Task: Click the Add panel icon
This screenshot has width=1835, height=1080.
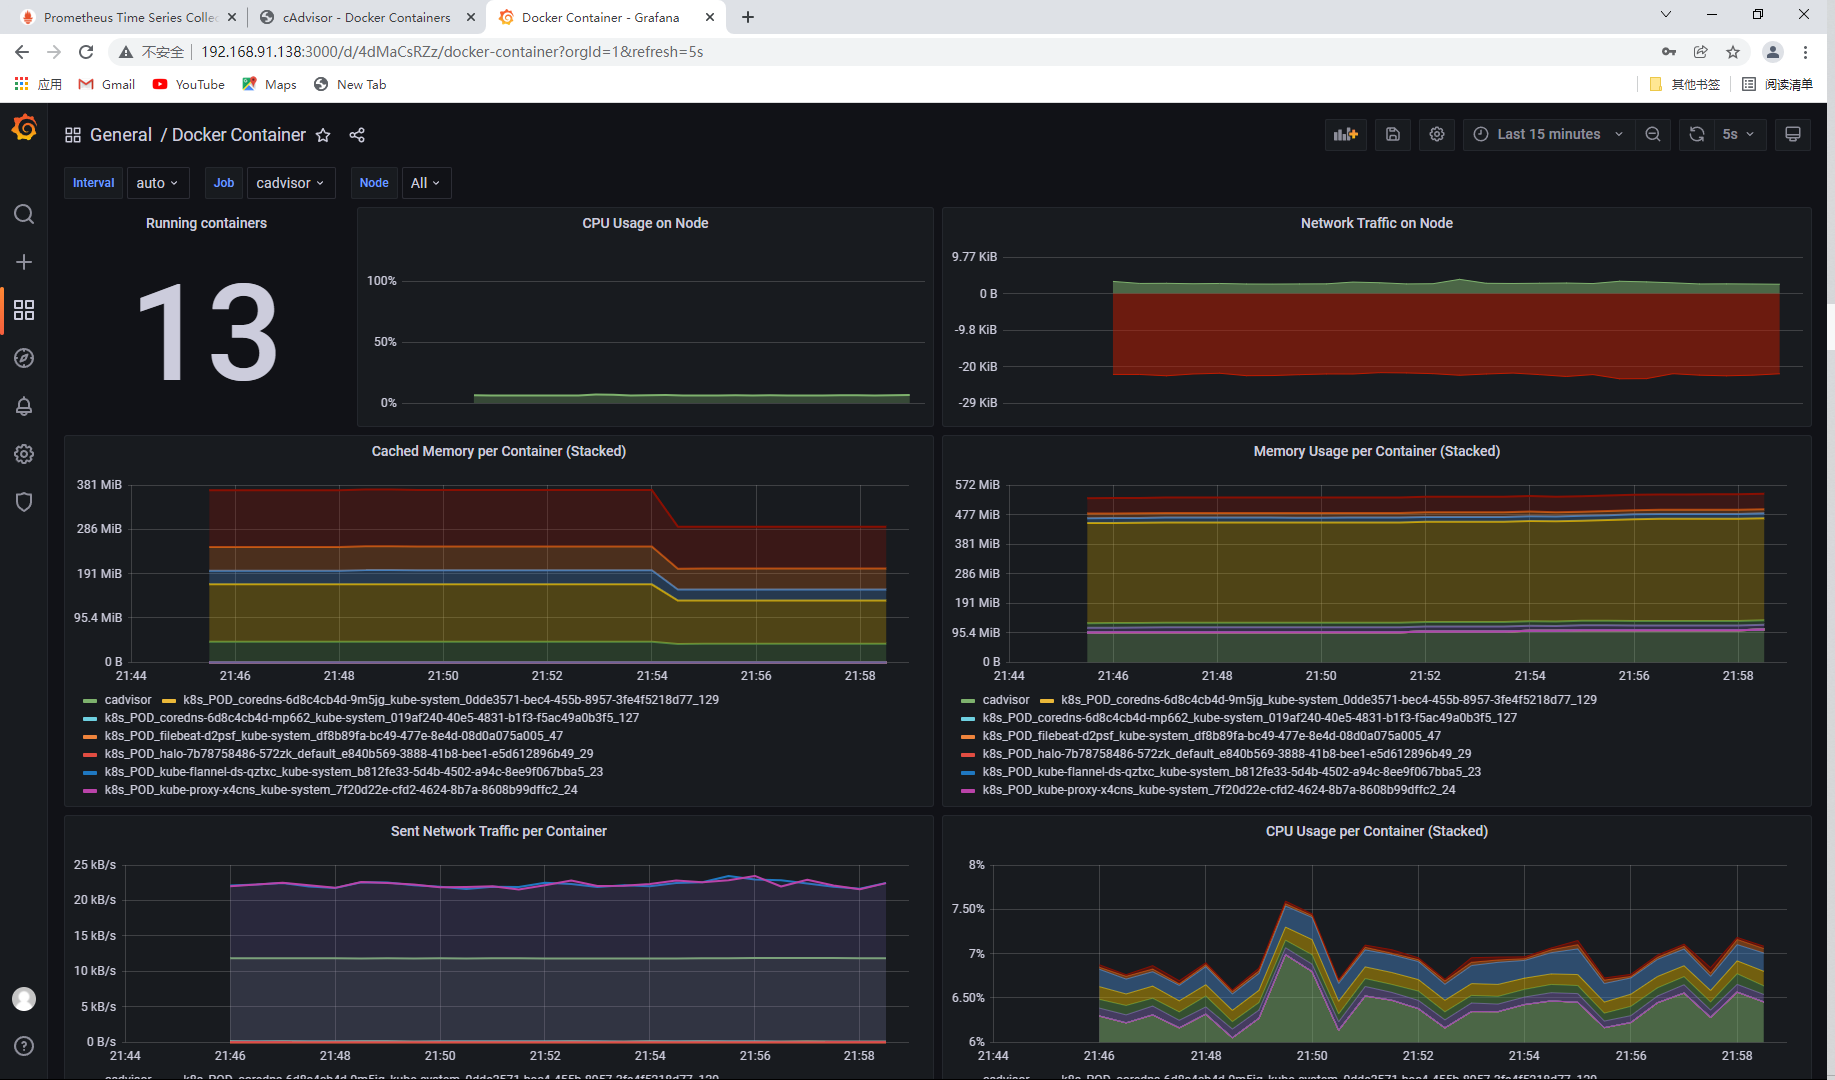Action: 1346,134
